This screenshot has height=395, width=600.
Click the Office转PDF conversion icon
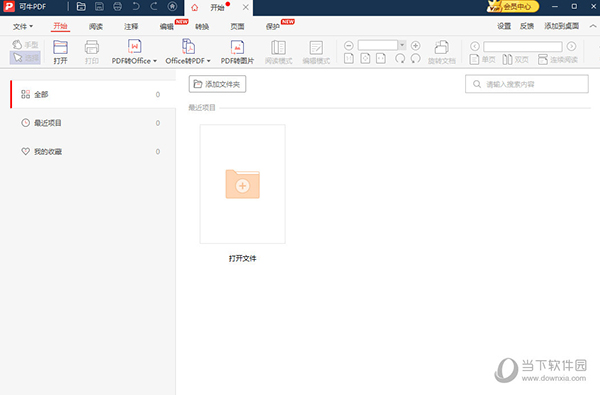point(188,47)
